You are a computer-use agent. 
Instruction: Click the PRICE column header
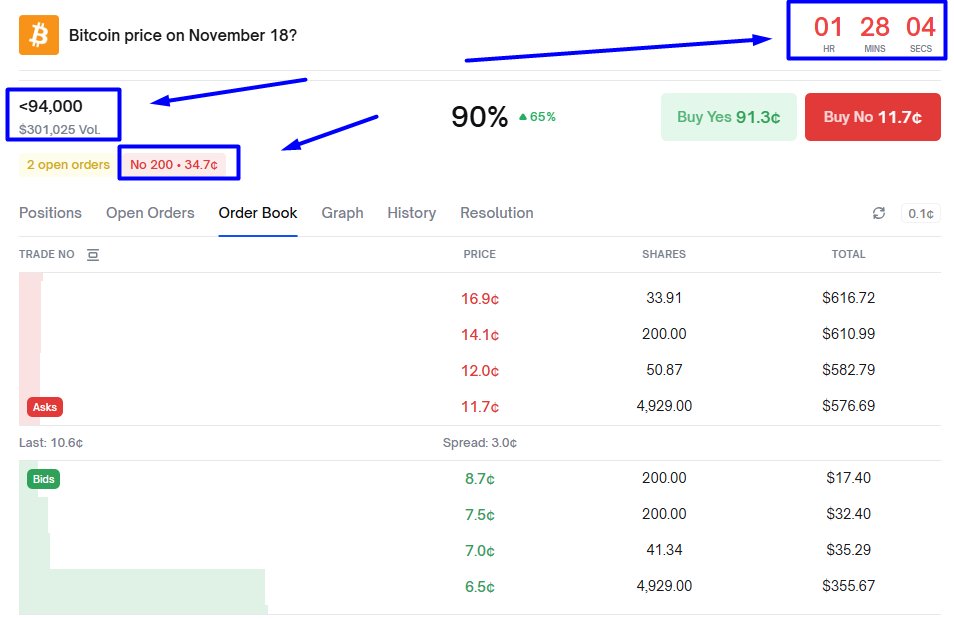coord(479,254)
